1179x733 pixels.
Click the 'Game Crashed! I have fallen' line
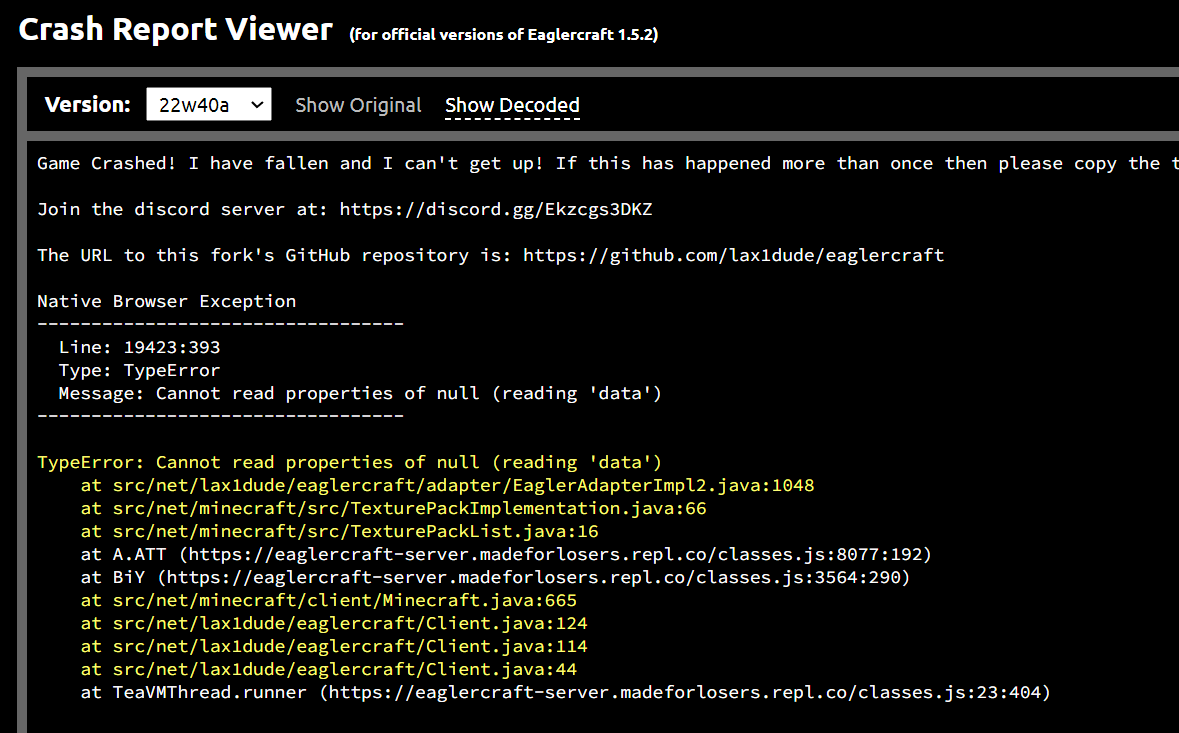(608, 164)
